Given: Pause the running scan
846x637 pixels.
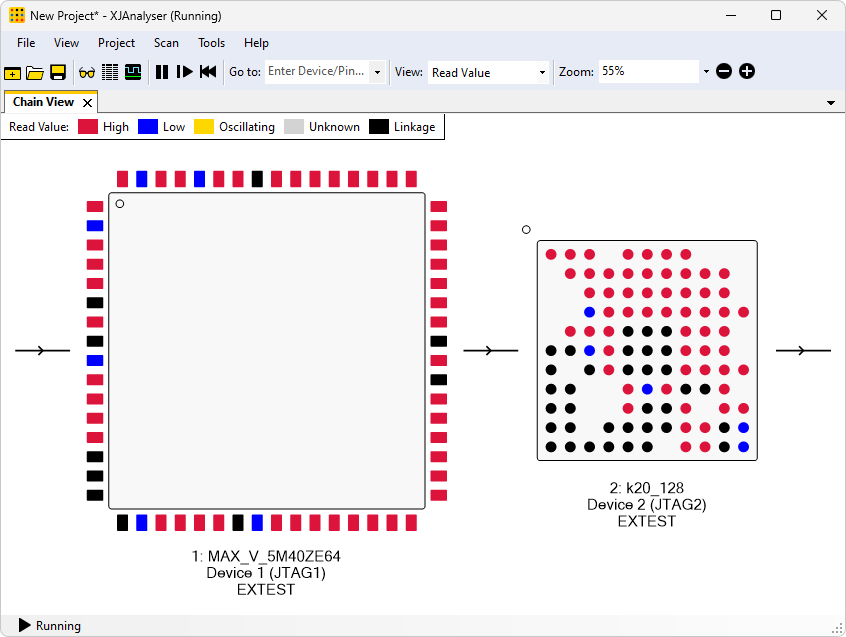Looking at the screenshot, I should coord(162,72).
